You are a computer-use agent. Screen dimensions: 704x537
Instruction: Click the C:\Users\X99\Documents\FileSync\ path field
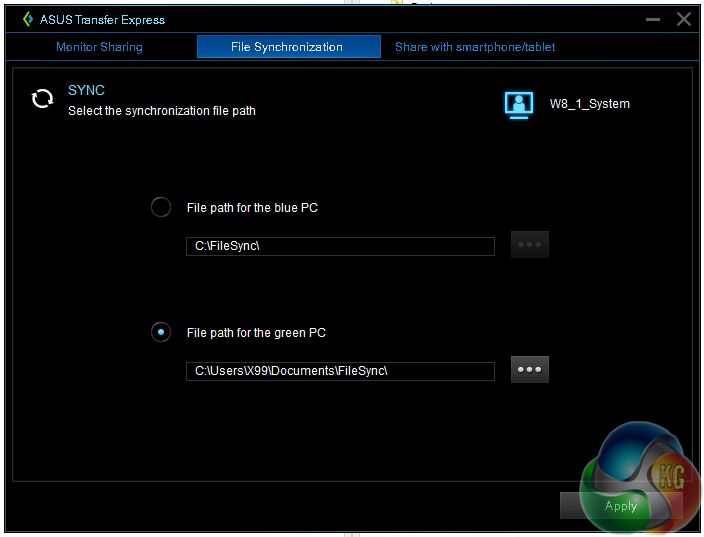coord(340,371)
